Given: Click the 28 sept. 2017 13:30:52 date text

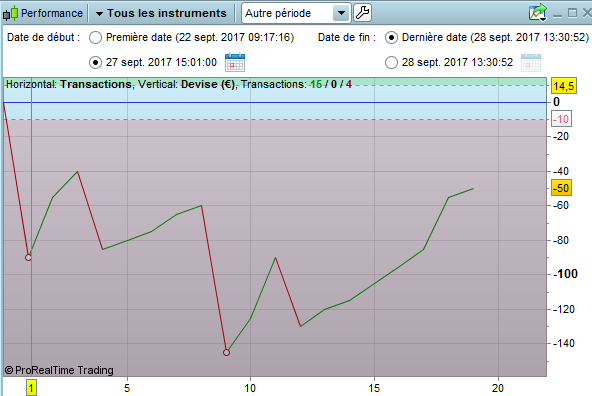Looking at the screenshot, I should pyautogui.click(x=457, y=62).
